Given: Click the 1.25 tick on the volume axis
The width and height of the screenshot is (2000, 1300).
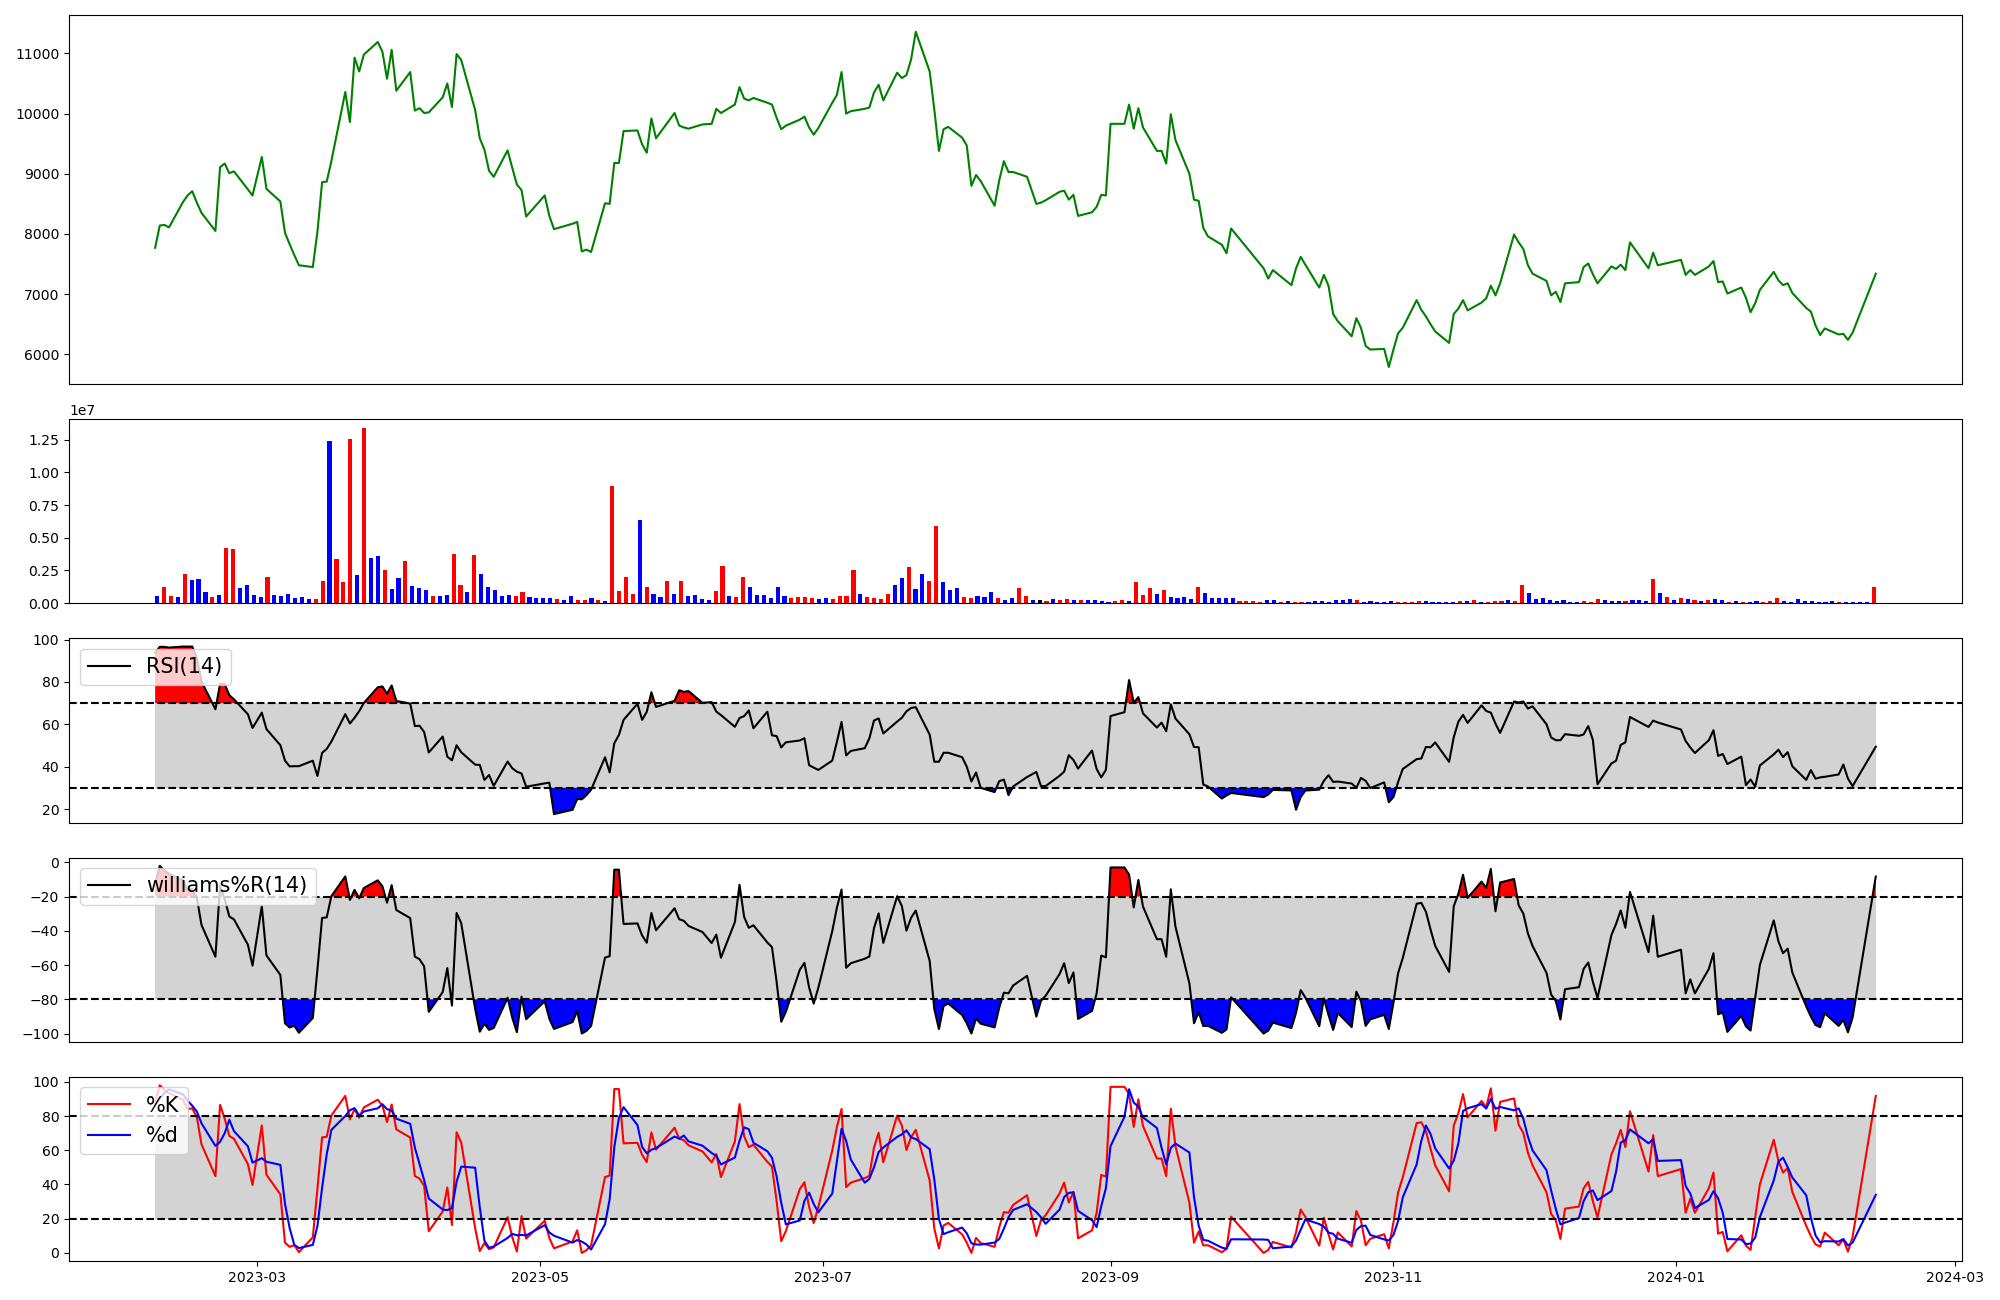Looking at the screenshot, I should (x=45, y=440).
